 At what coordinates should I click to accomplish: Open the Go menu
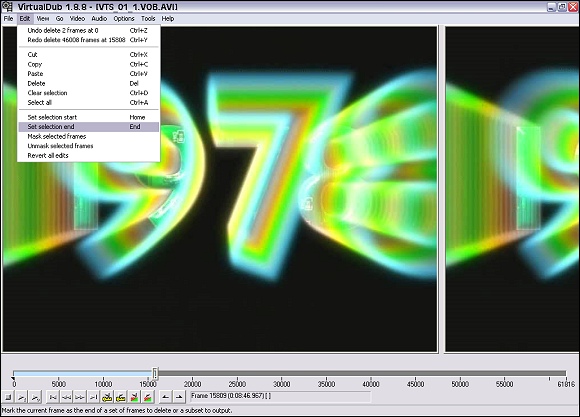click(x=60, y=19)
